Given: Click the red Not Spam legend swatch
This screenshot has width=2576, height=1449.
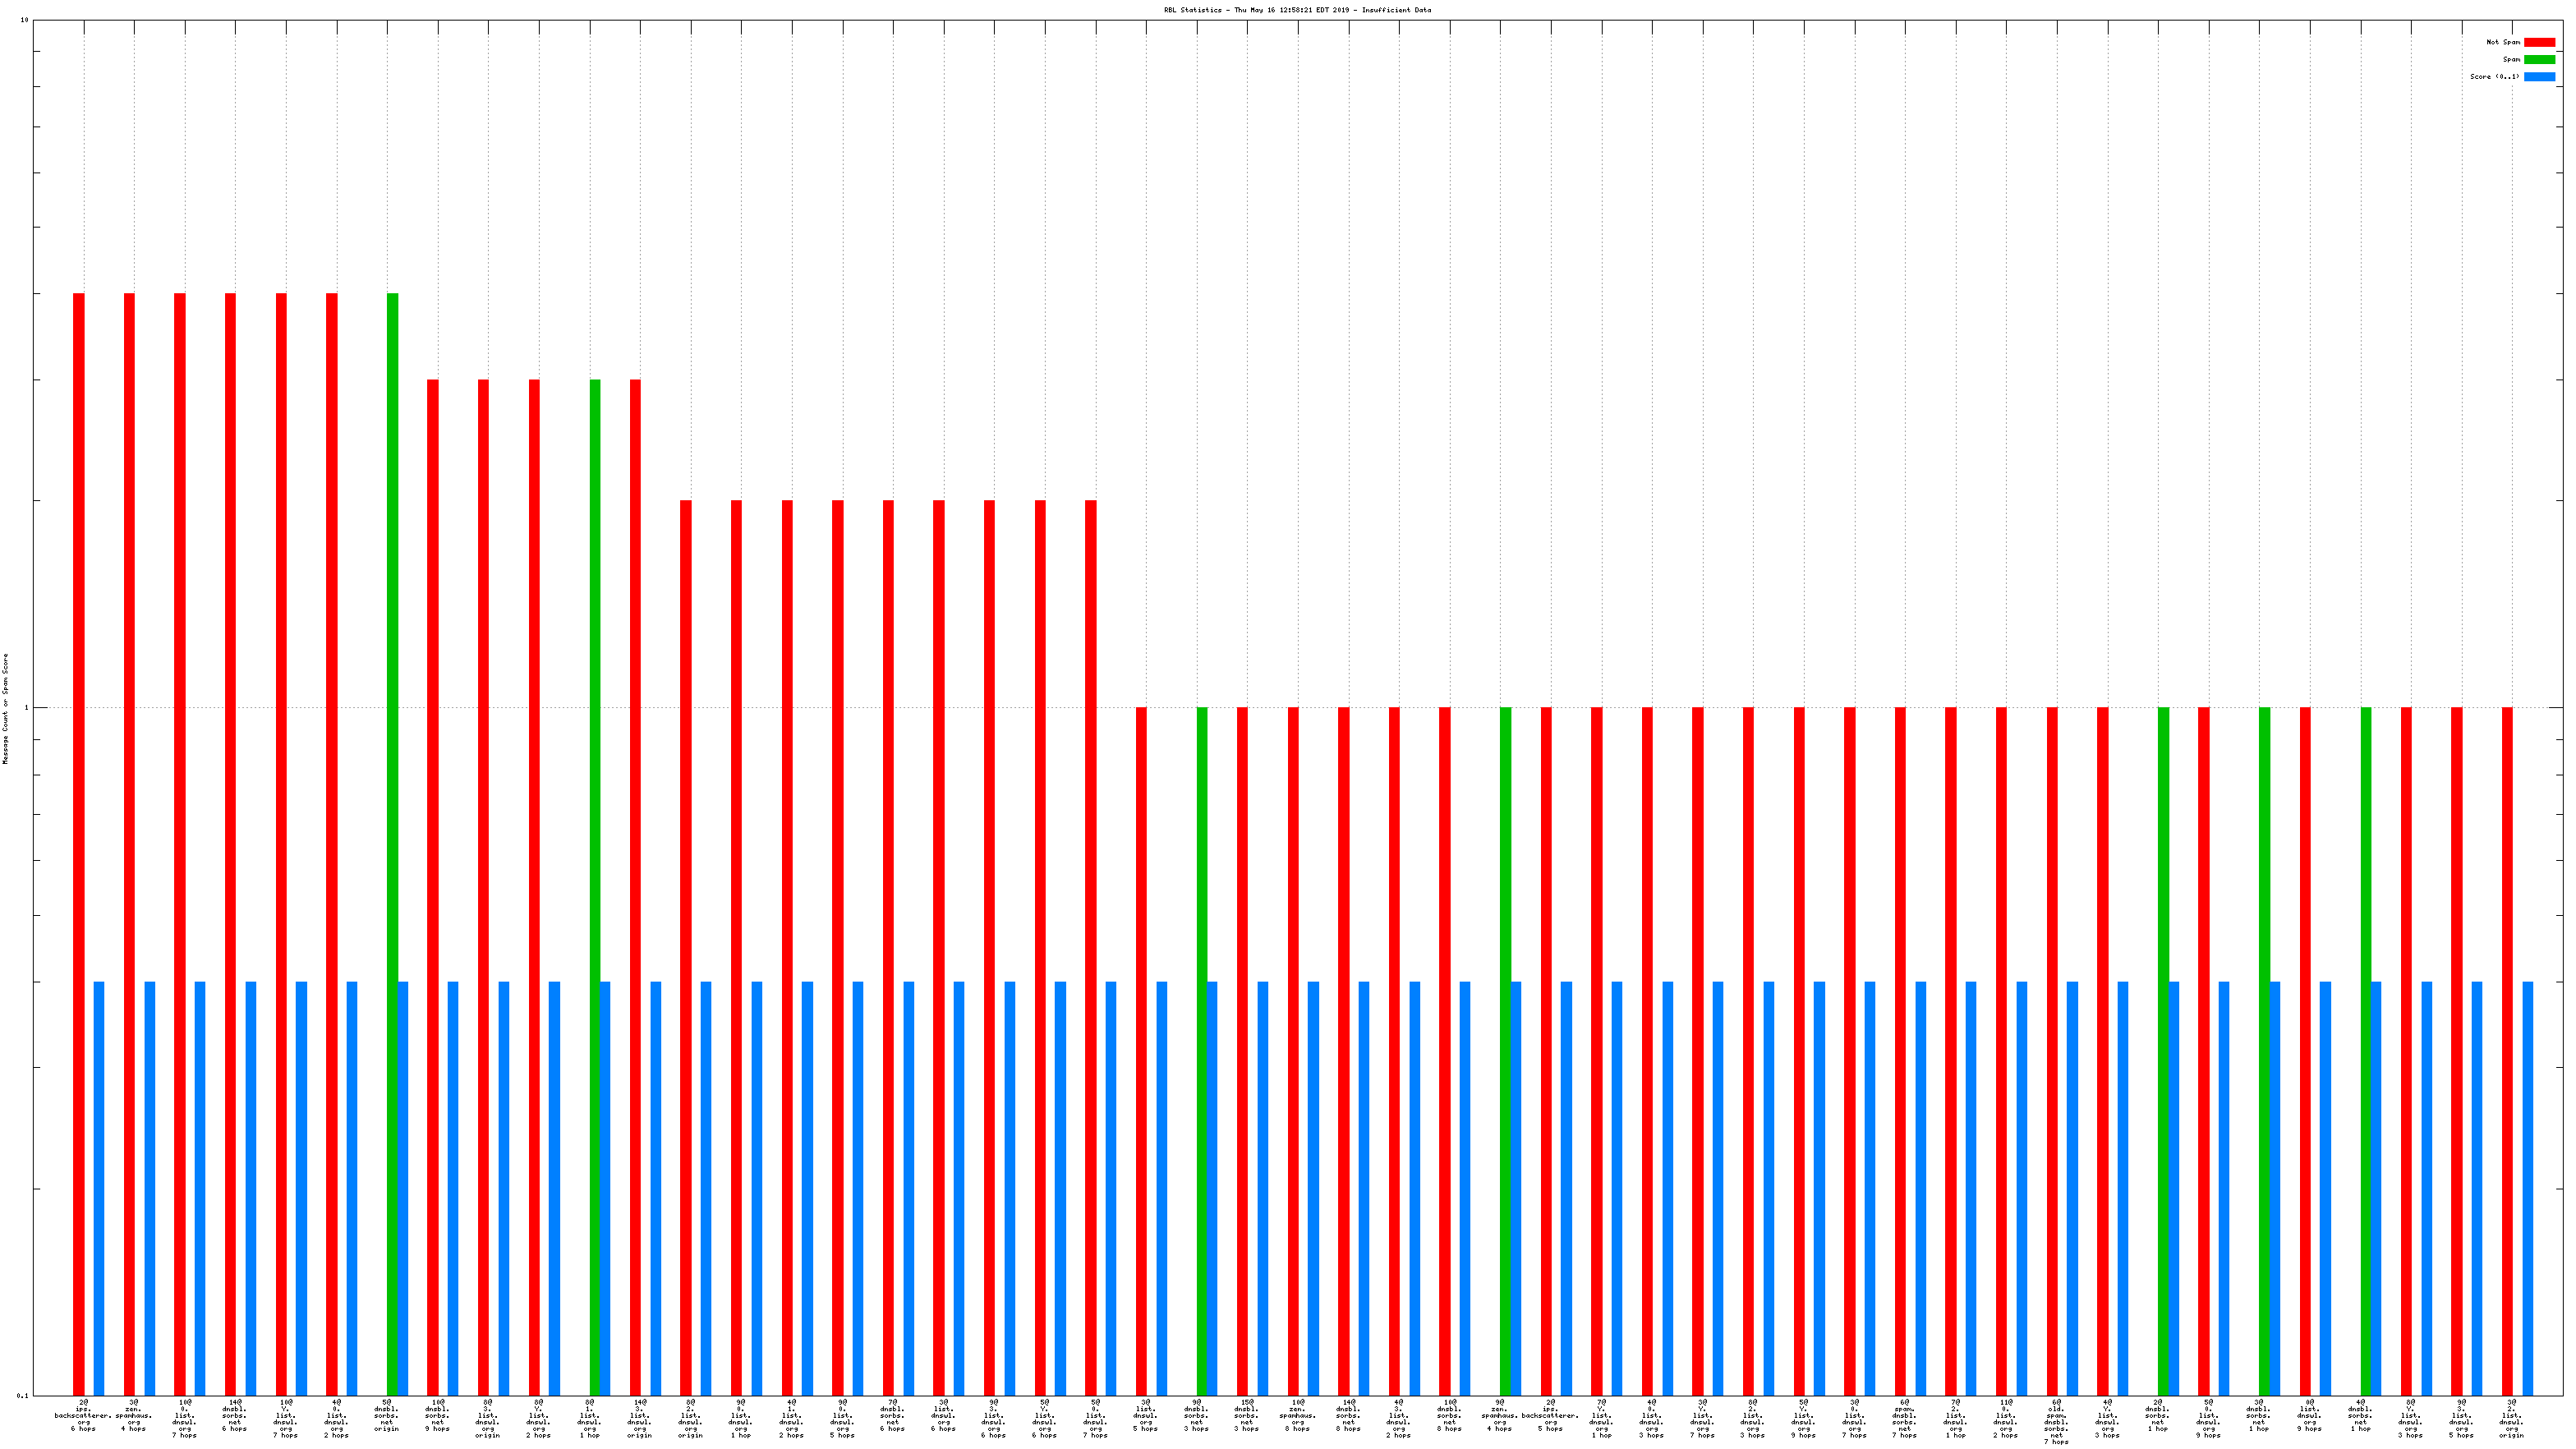Looking at the screenshot, I should point(2539,42).
